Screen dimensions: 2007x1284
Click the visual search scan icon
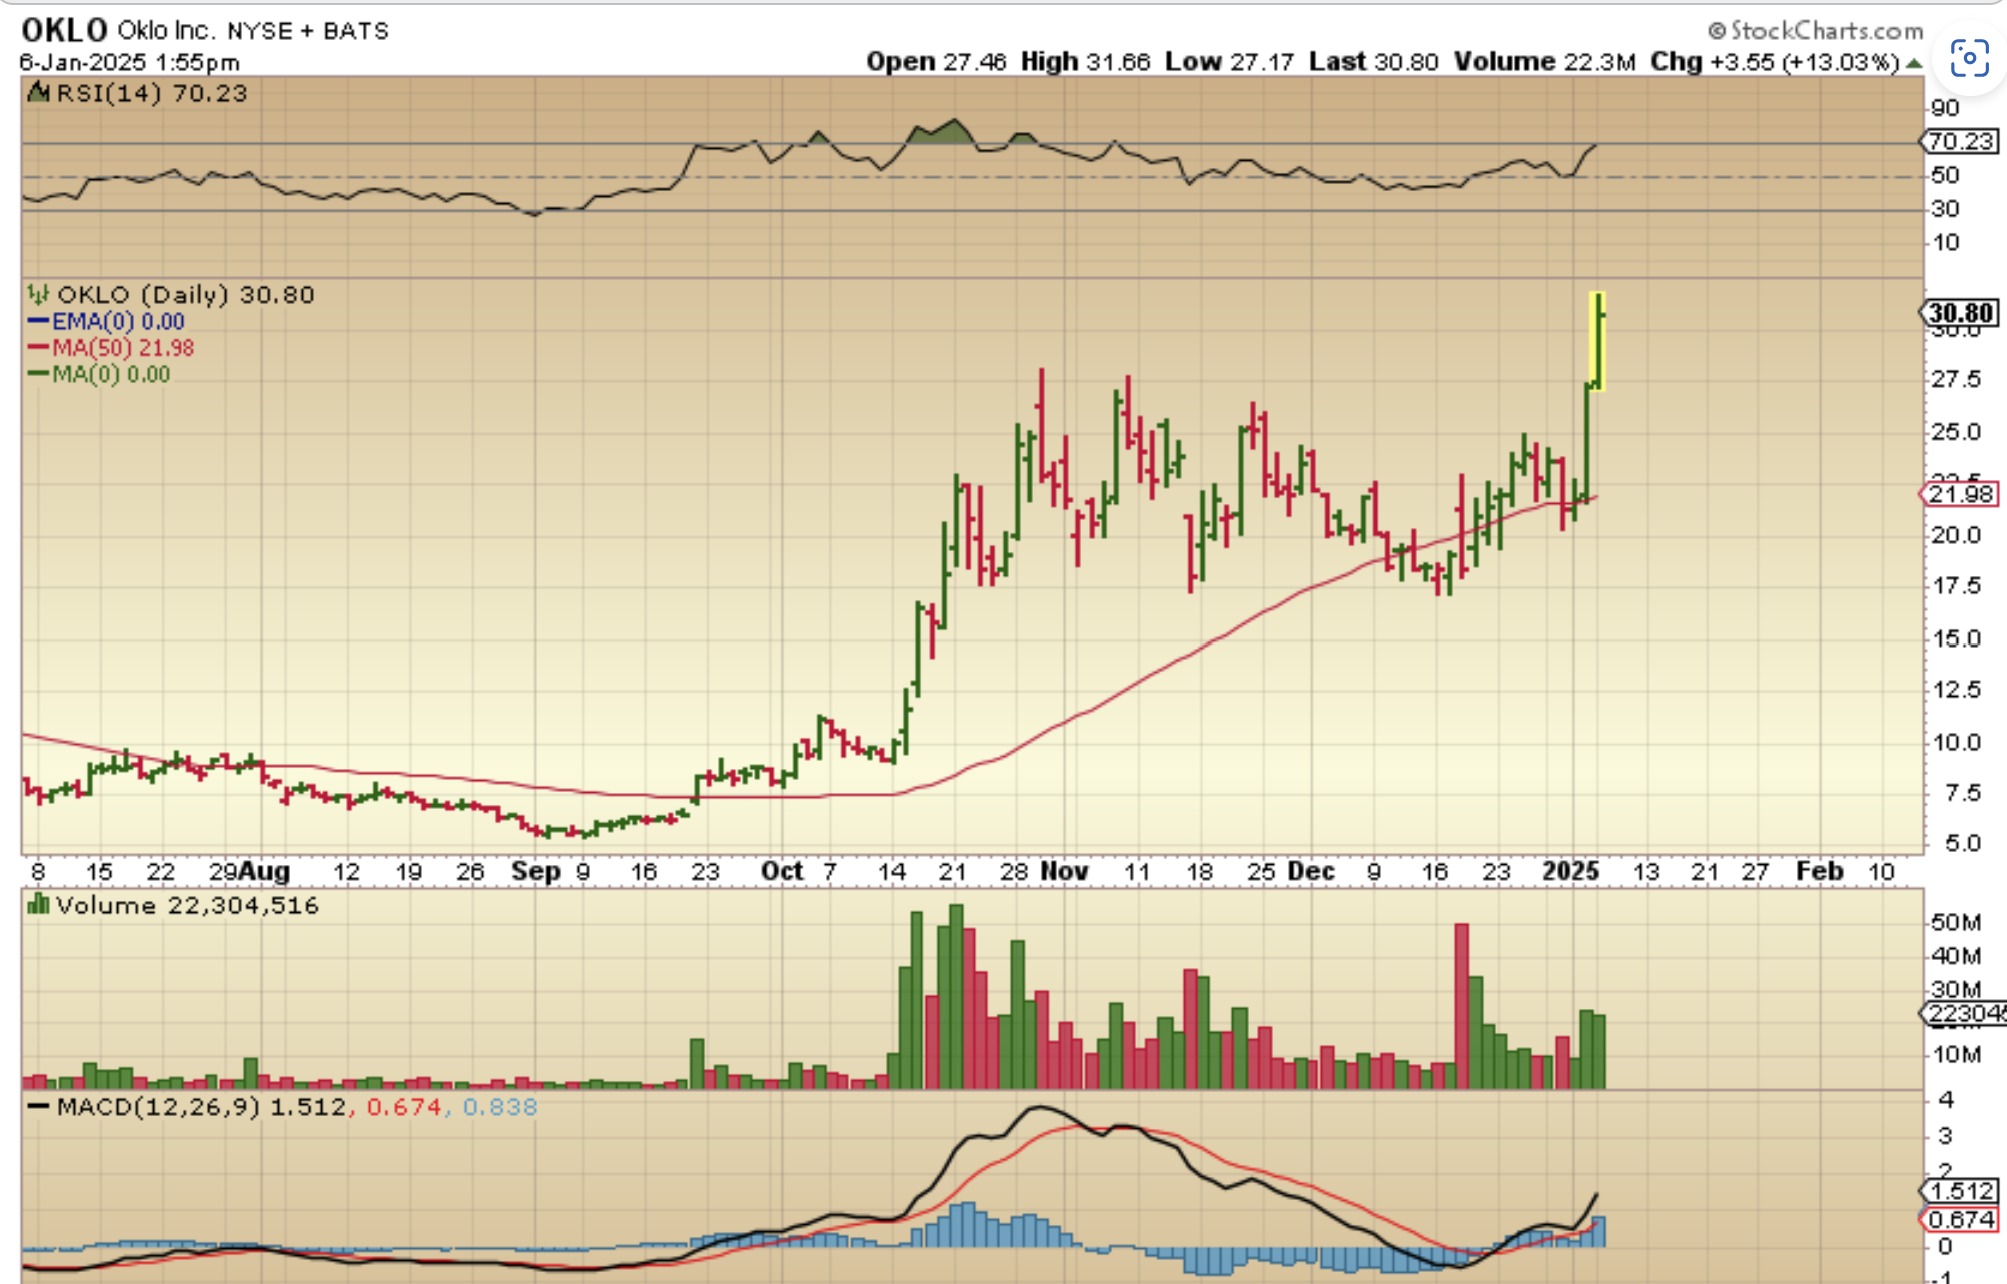[x=1968, y=60]
